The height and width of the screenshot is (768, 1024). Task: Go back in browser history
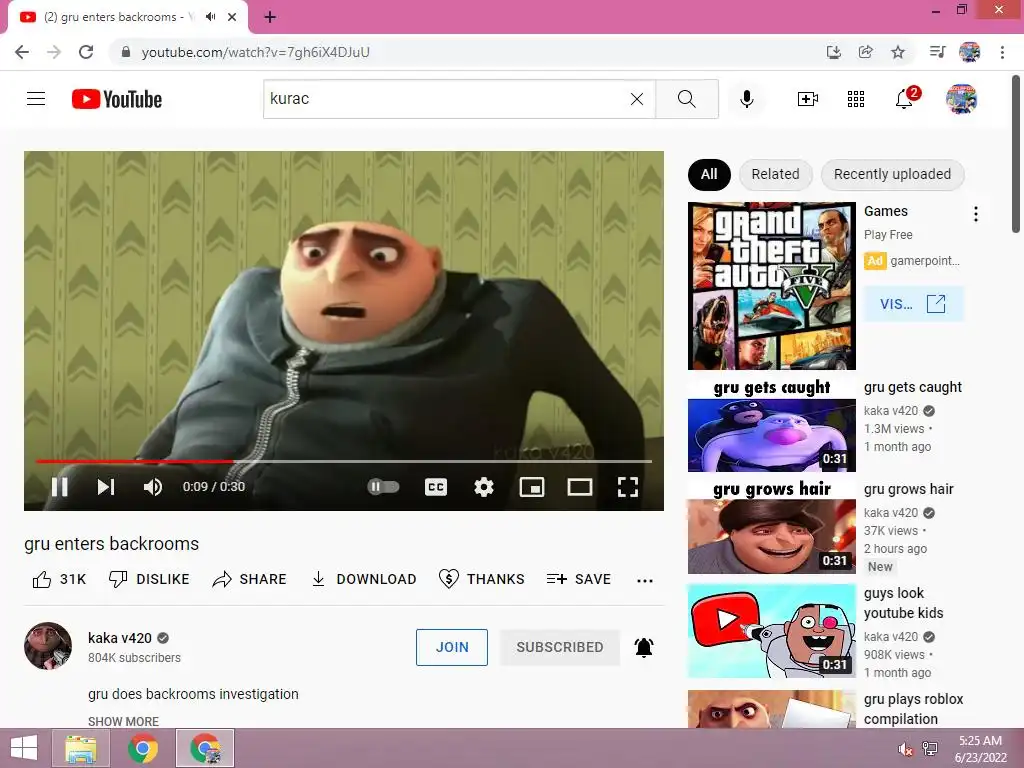coord(22,52)
